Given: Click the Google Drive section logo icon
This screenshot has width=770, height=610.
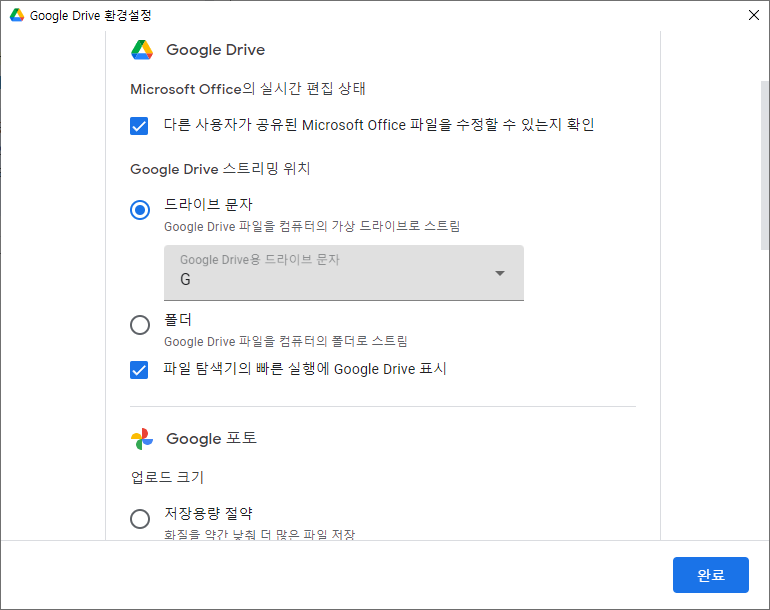Looking at the screenshot, I should [142, 50].
